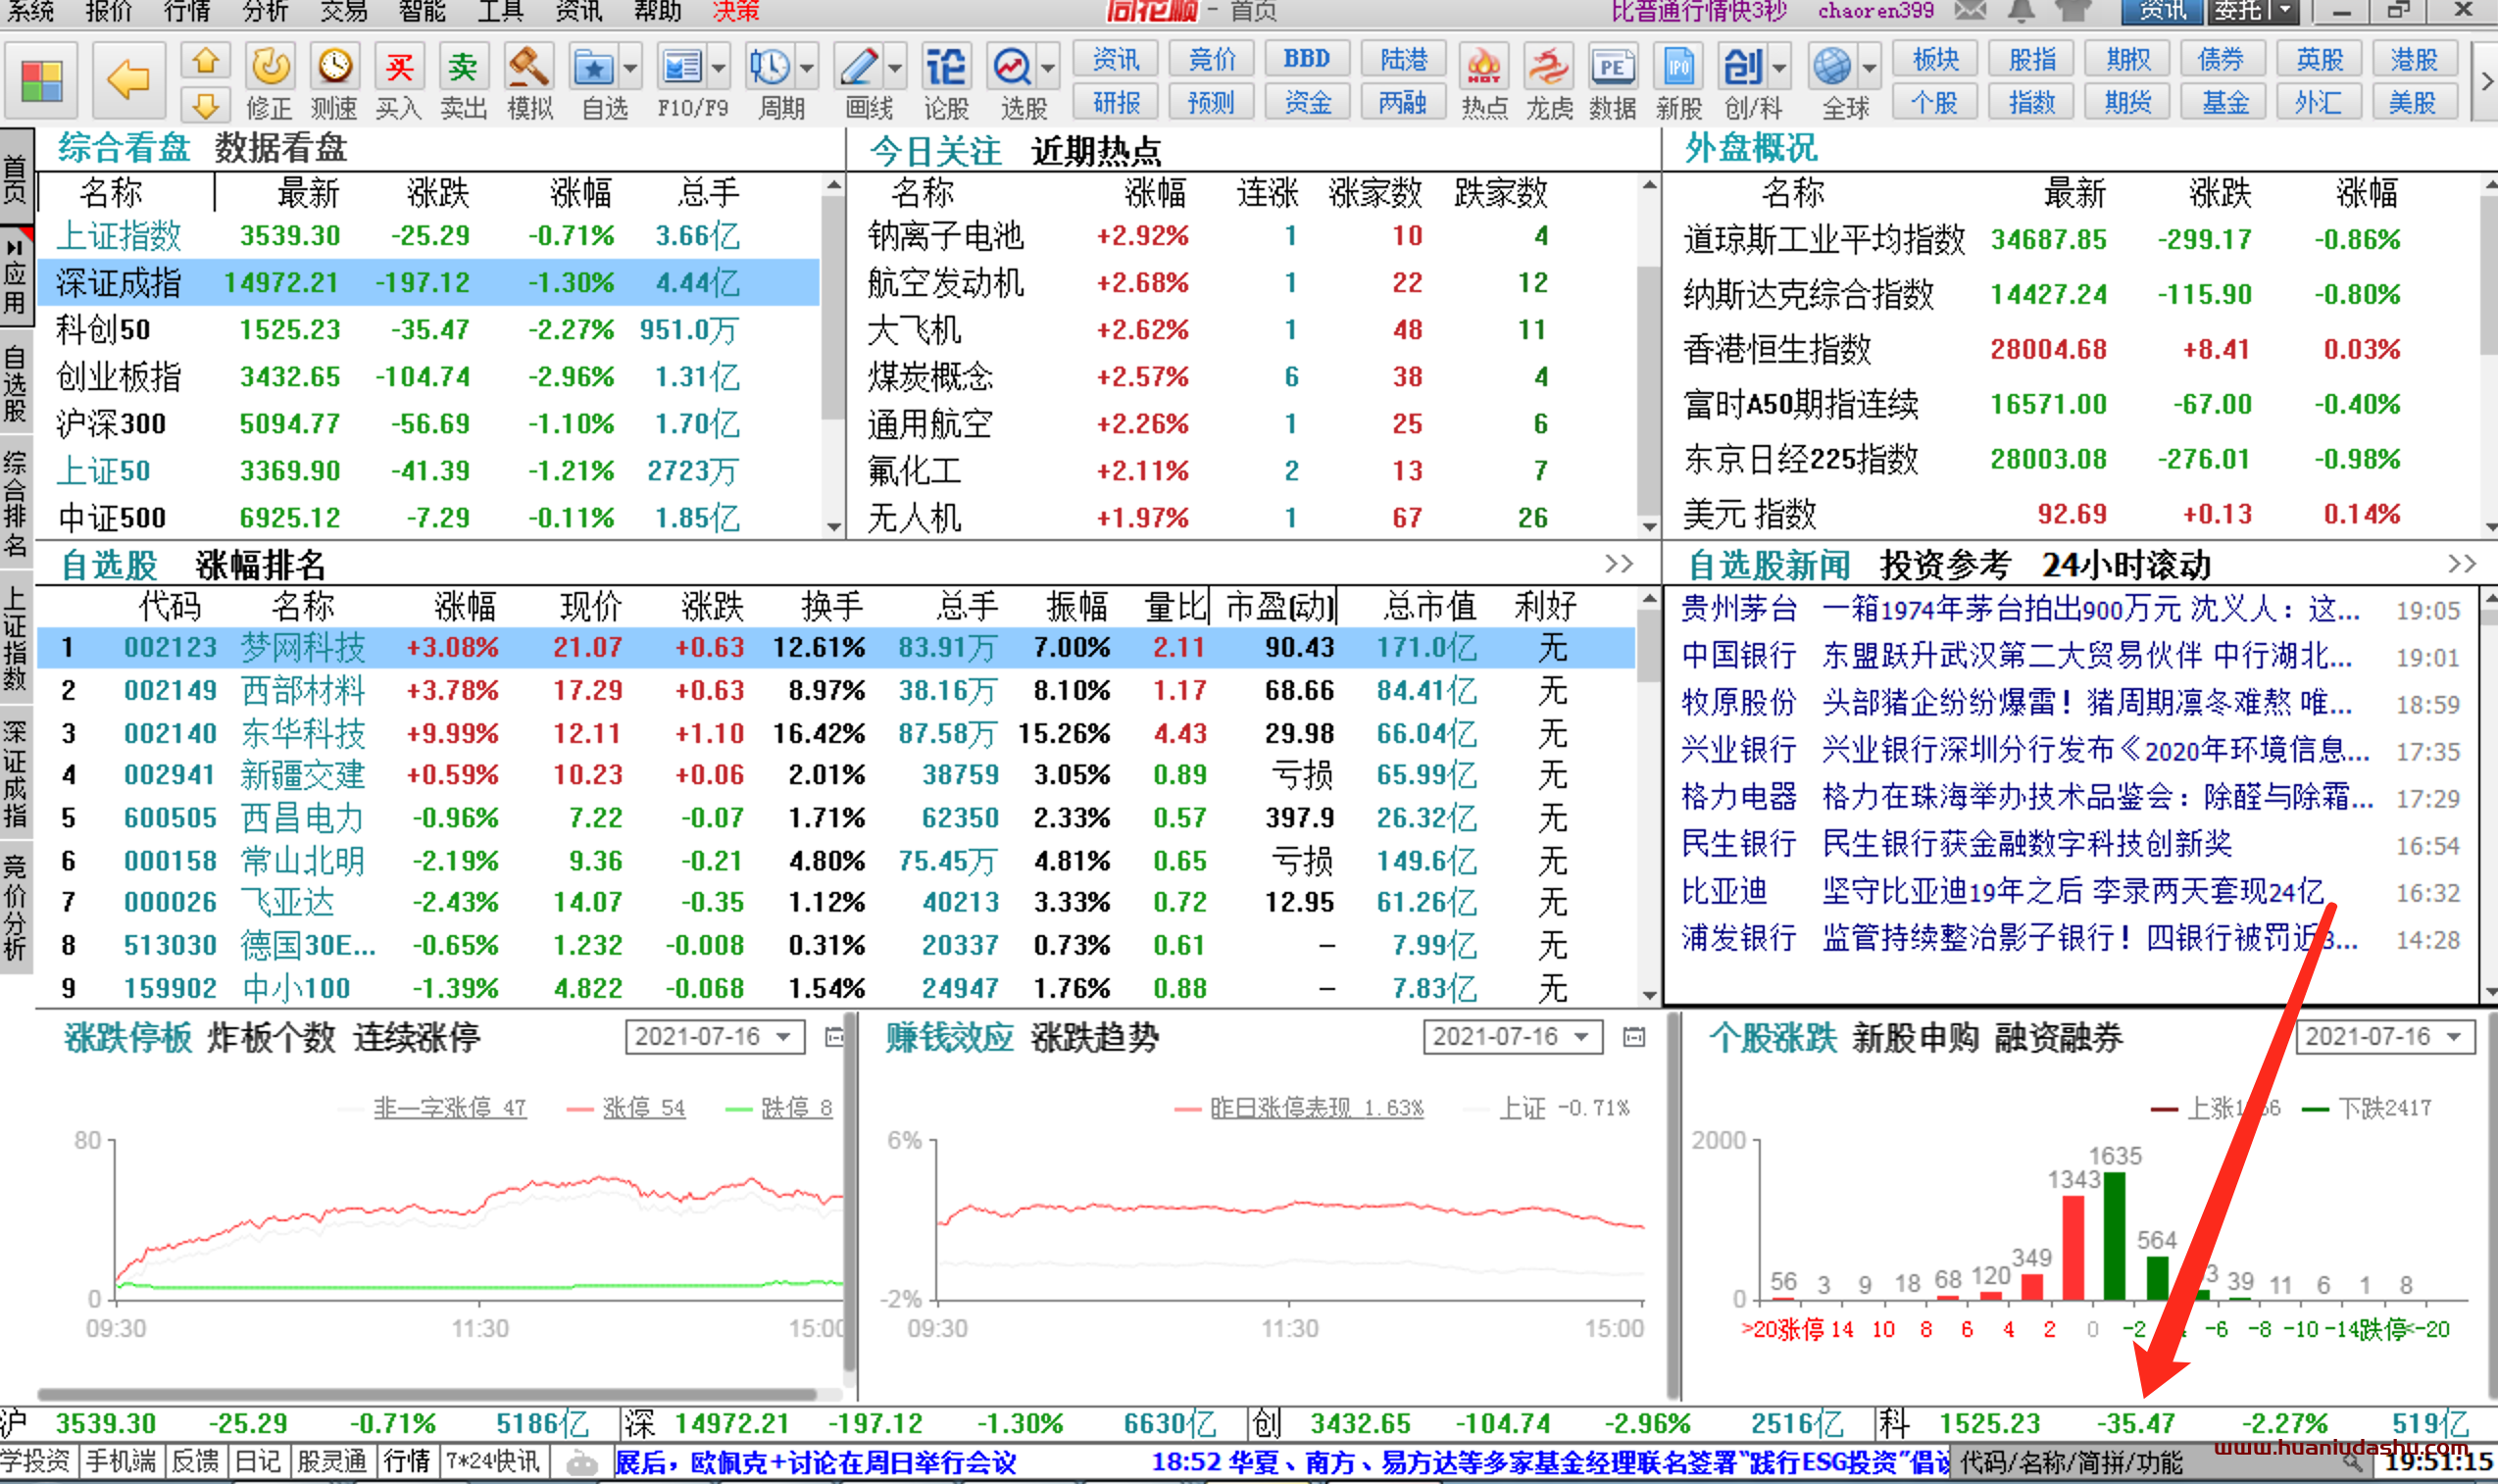Screen dimensions: 2498x1484
Task: Open the 论股 discussion icon
Action: pos(945,68)
